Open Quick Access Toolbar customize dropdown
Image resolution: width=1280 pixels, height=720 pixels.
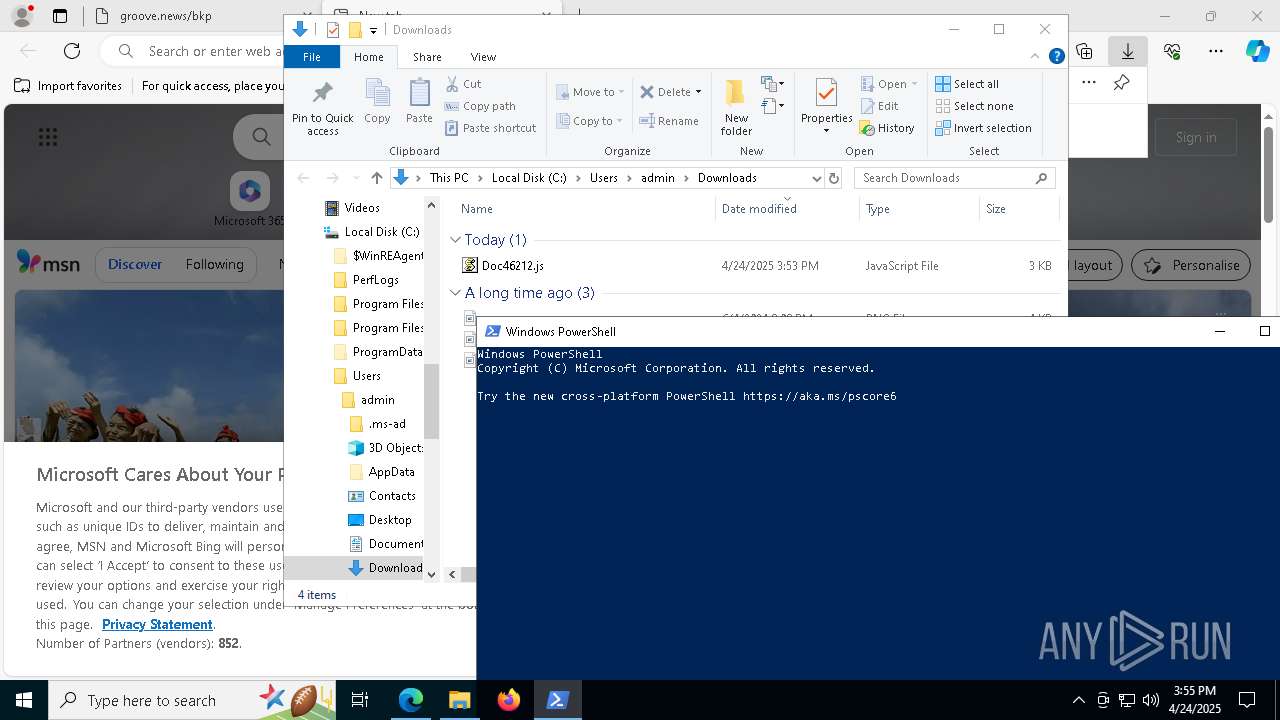[374, 30]
